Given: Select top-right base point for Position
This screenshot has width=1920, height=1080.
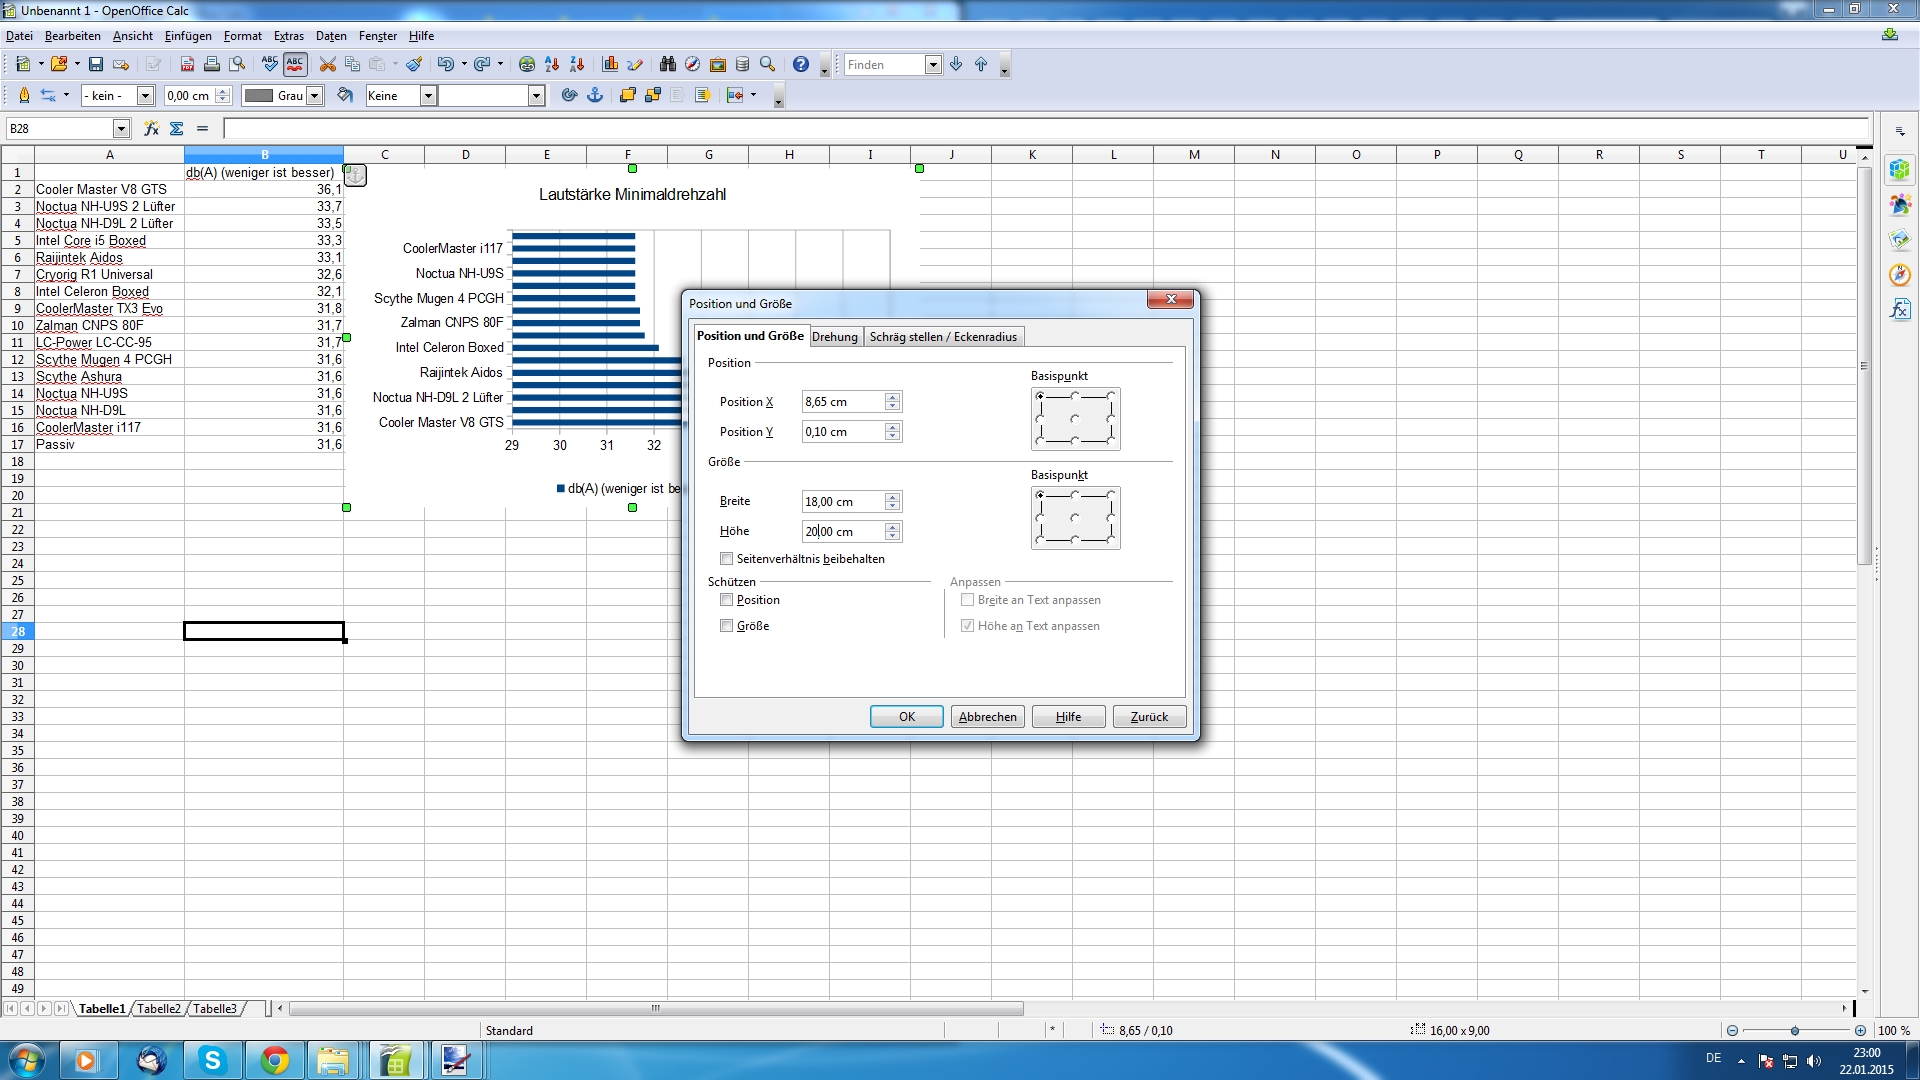Looking at the screenshot, I should tap(1111, 396).
